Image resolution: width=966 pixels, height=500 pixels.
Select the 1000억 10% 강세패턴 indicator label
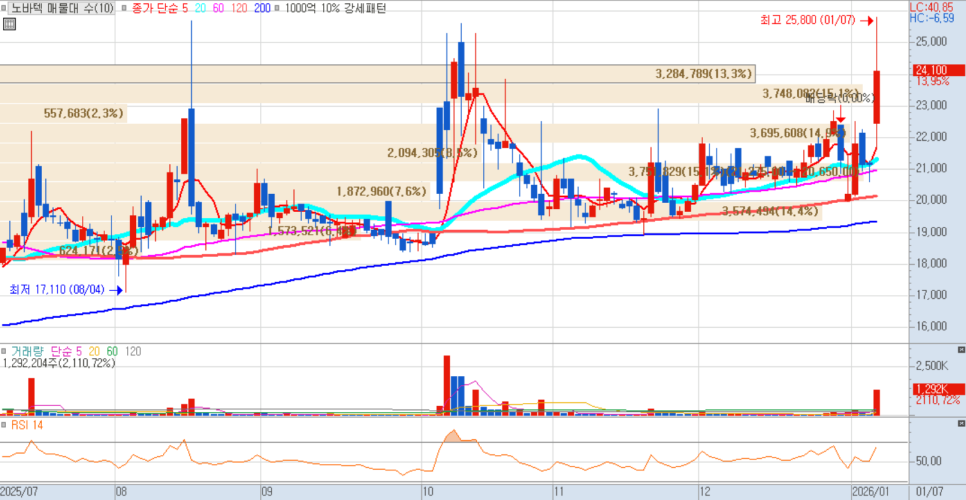[330, 8]
